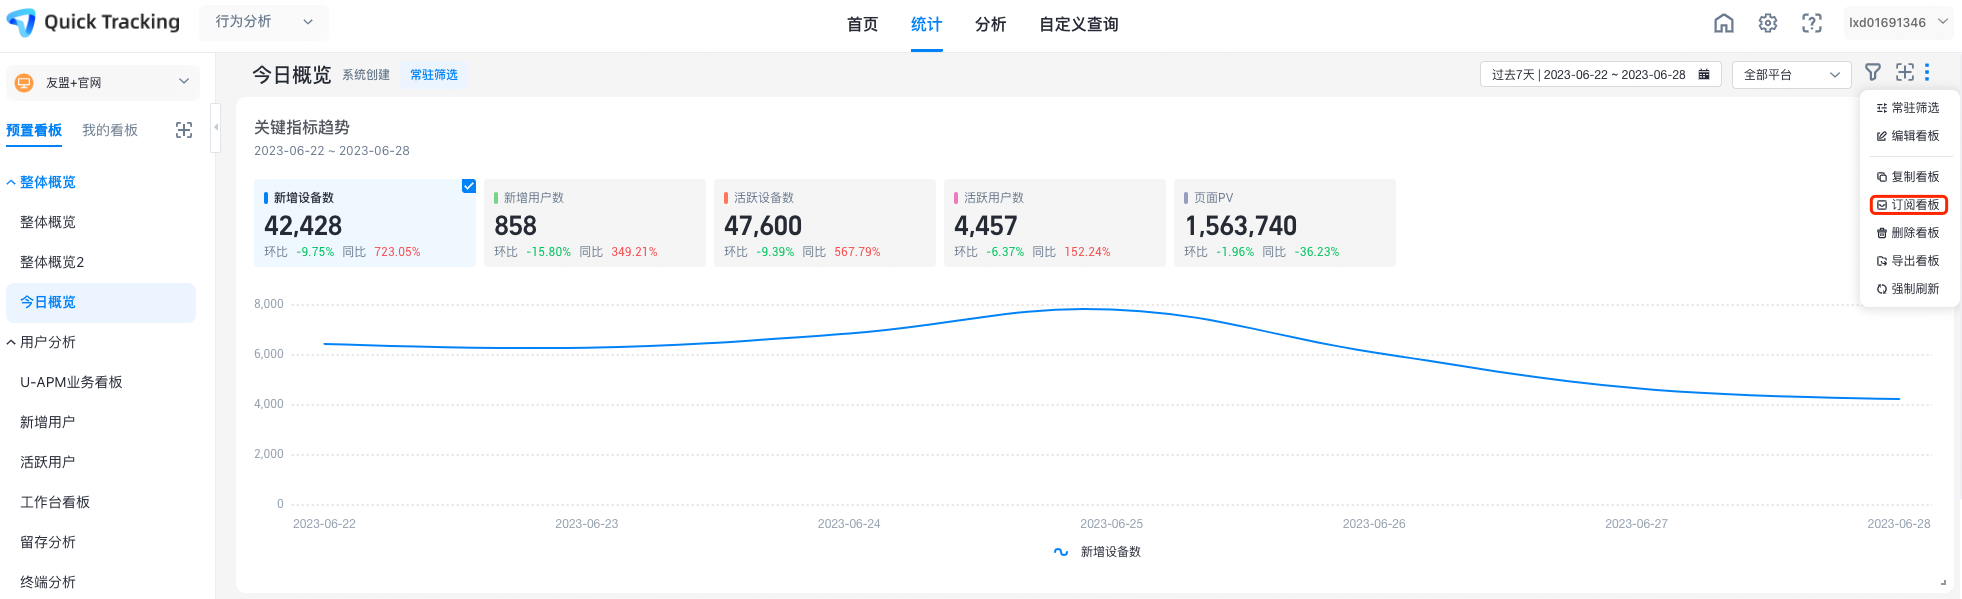Open the 行为分析 dropdown
Viewport: 1962px width, 599px height.
[264, 22]
